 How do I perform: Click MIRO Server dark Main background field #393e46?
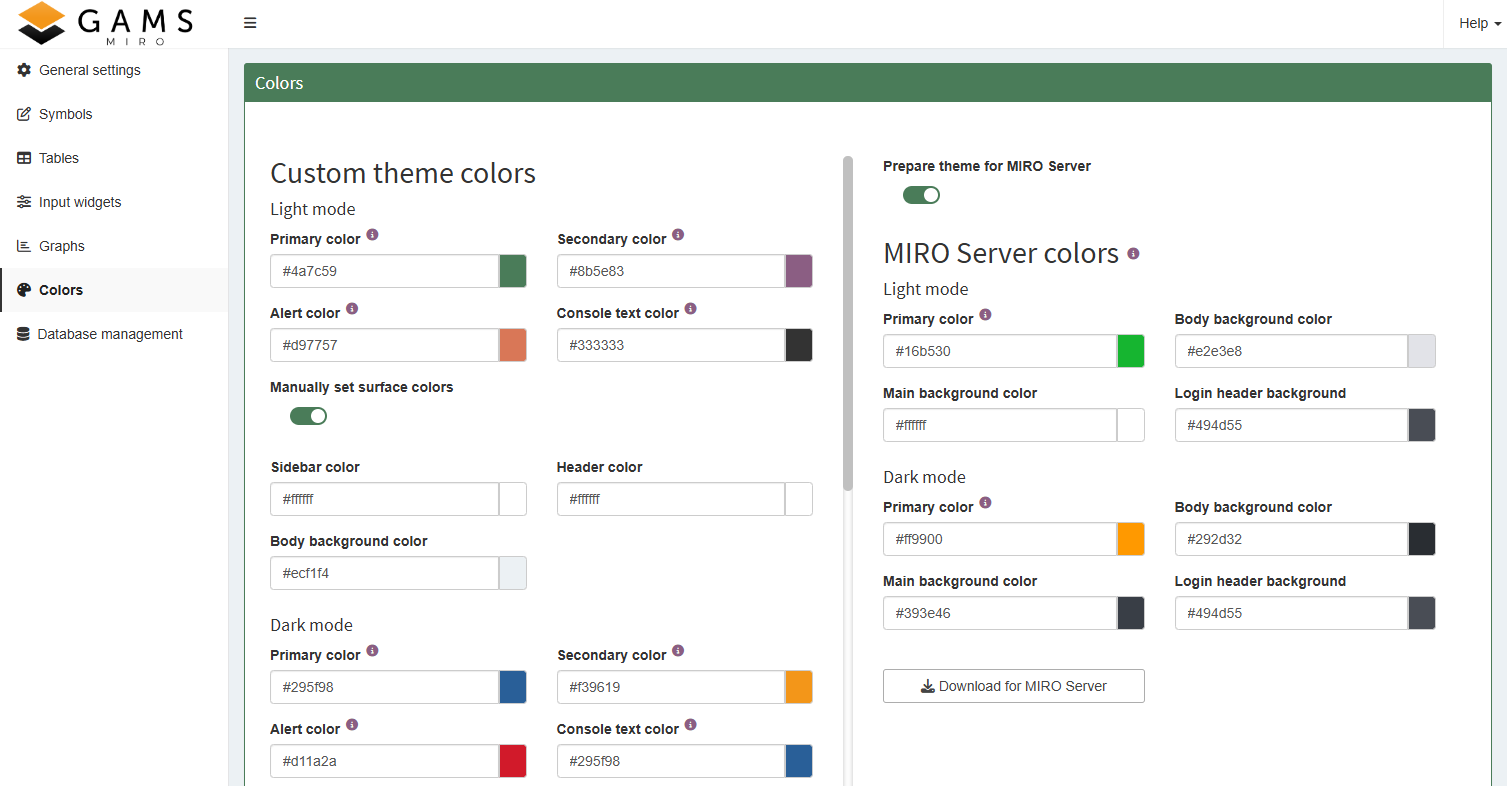[x=1000, y=613]
